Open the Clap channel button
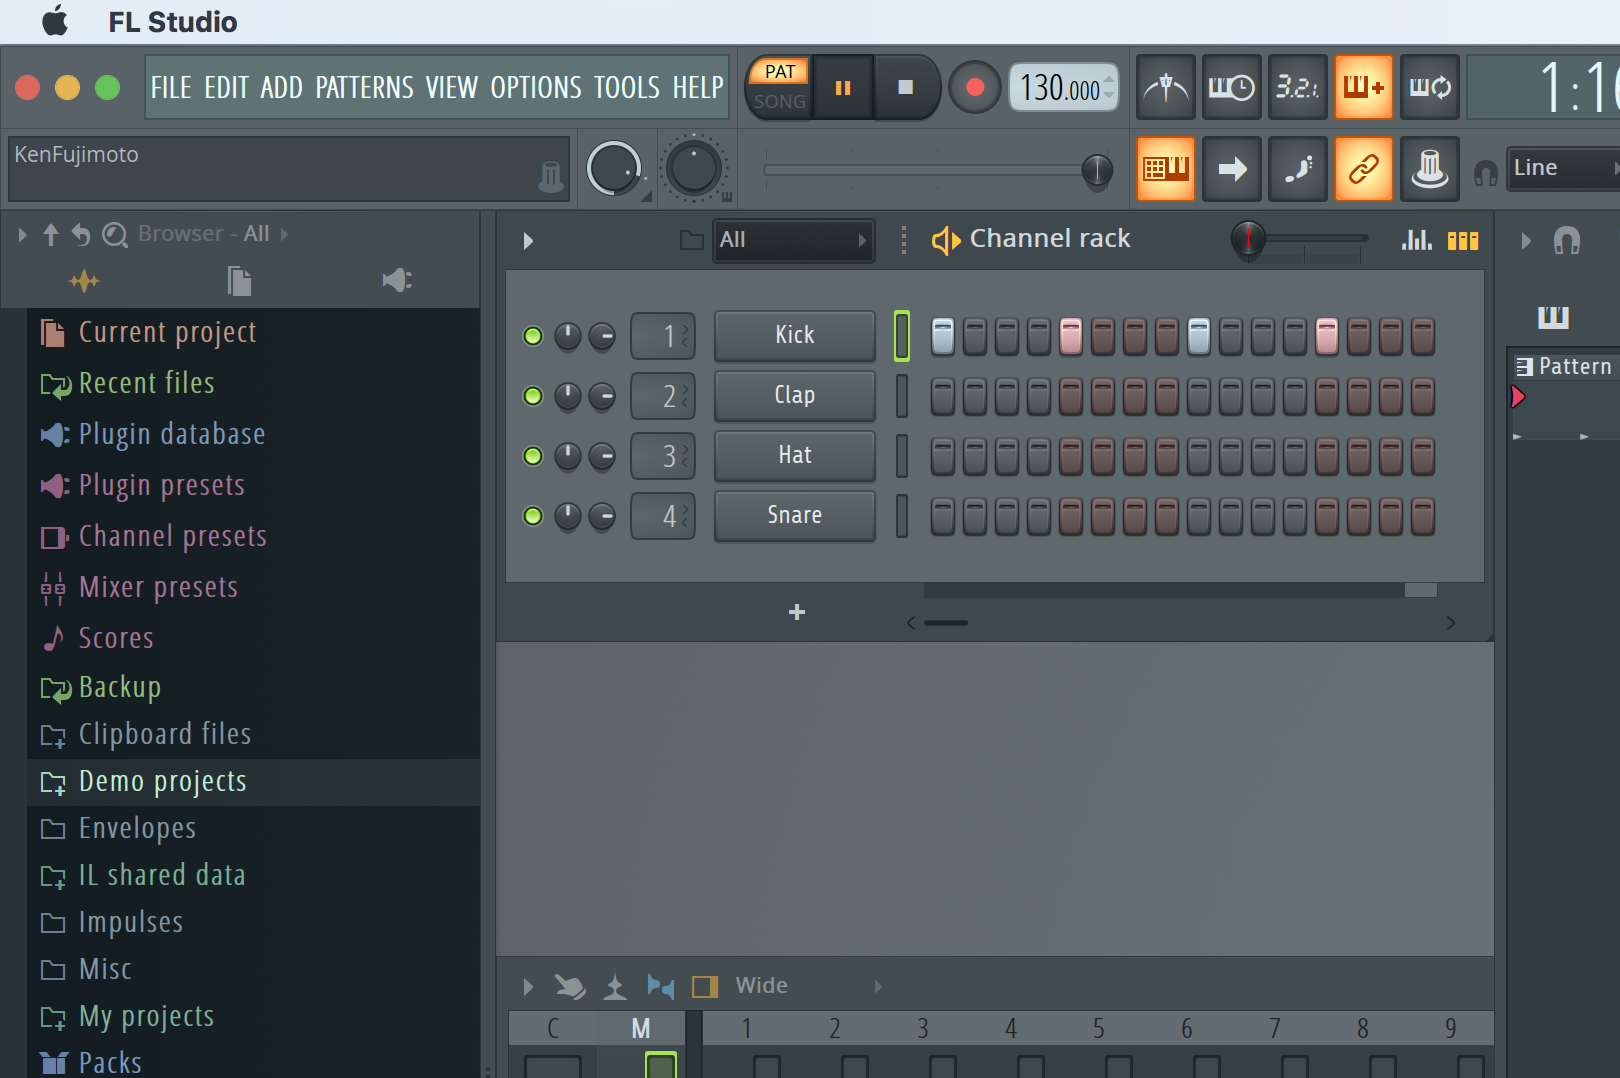Viewport: 1620px width, 1078px height. click(x=795, y=396)
